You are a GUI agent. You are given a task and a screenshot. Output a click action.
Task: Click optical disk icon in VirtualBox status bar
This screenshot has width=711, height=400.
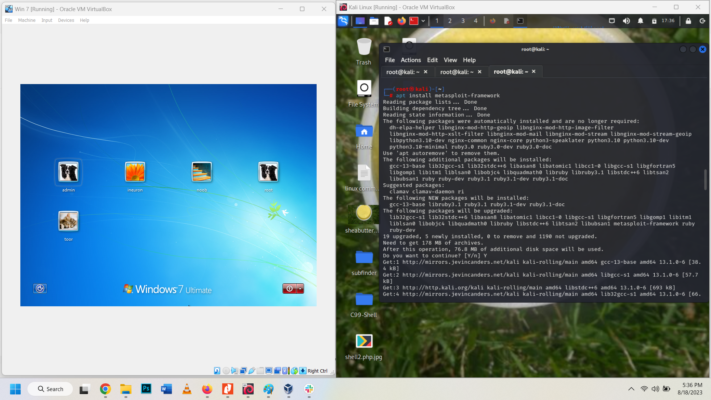coord(226,371)
